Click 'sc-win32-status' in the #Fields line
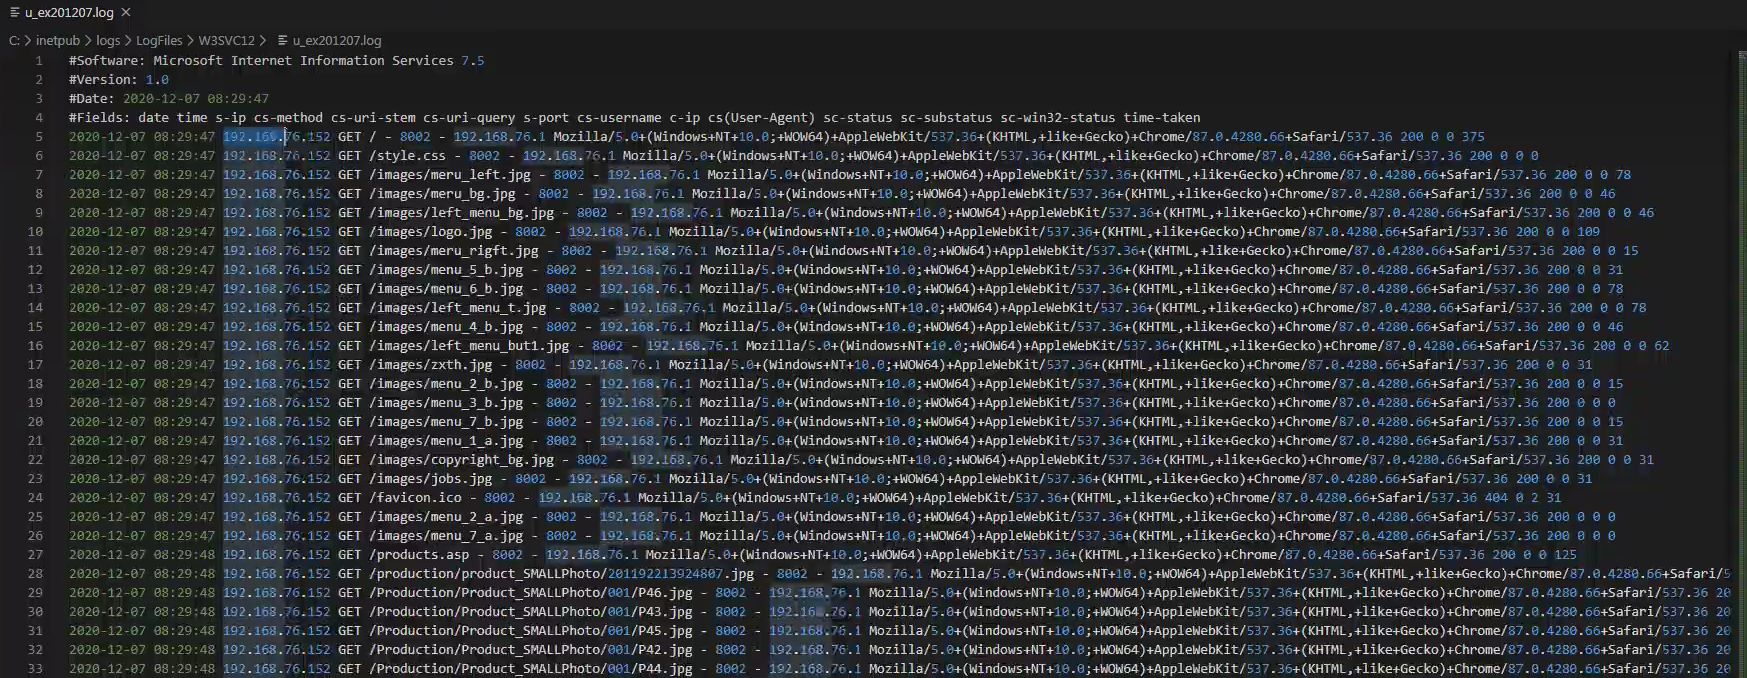Screen dimensions: 1747x678 [x=1057, y=118]
